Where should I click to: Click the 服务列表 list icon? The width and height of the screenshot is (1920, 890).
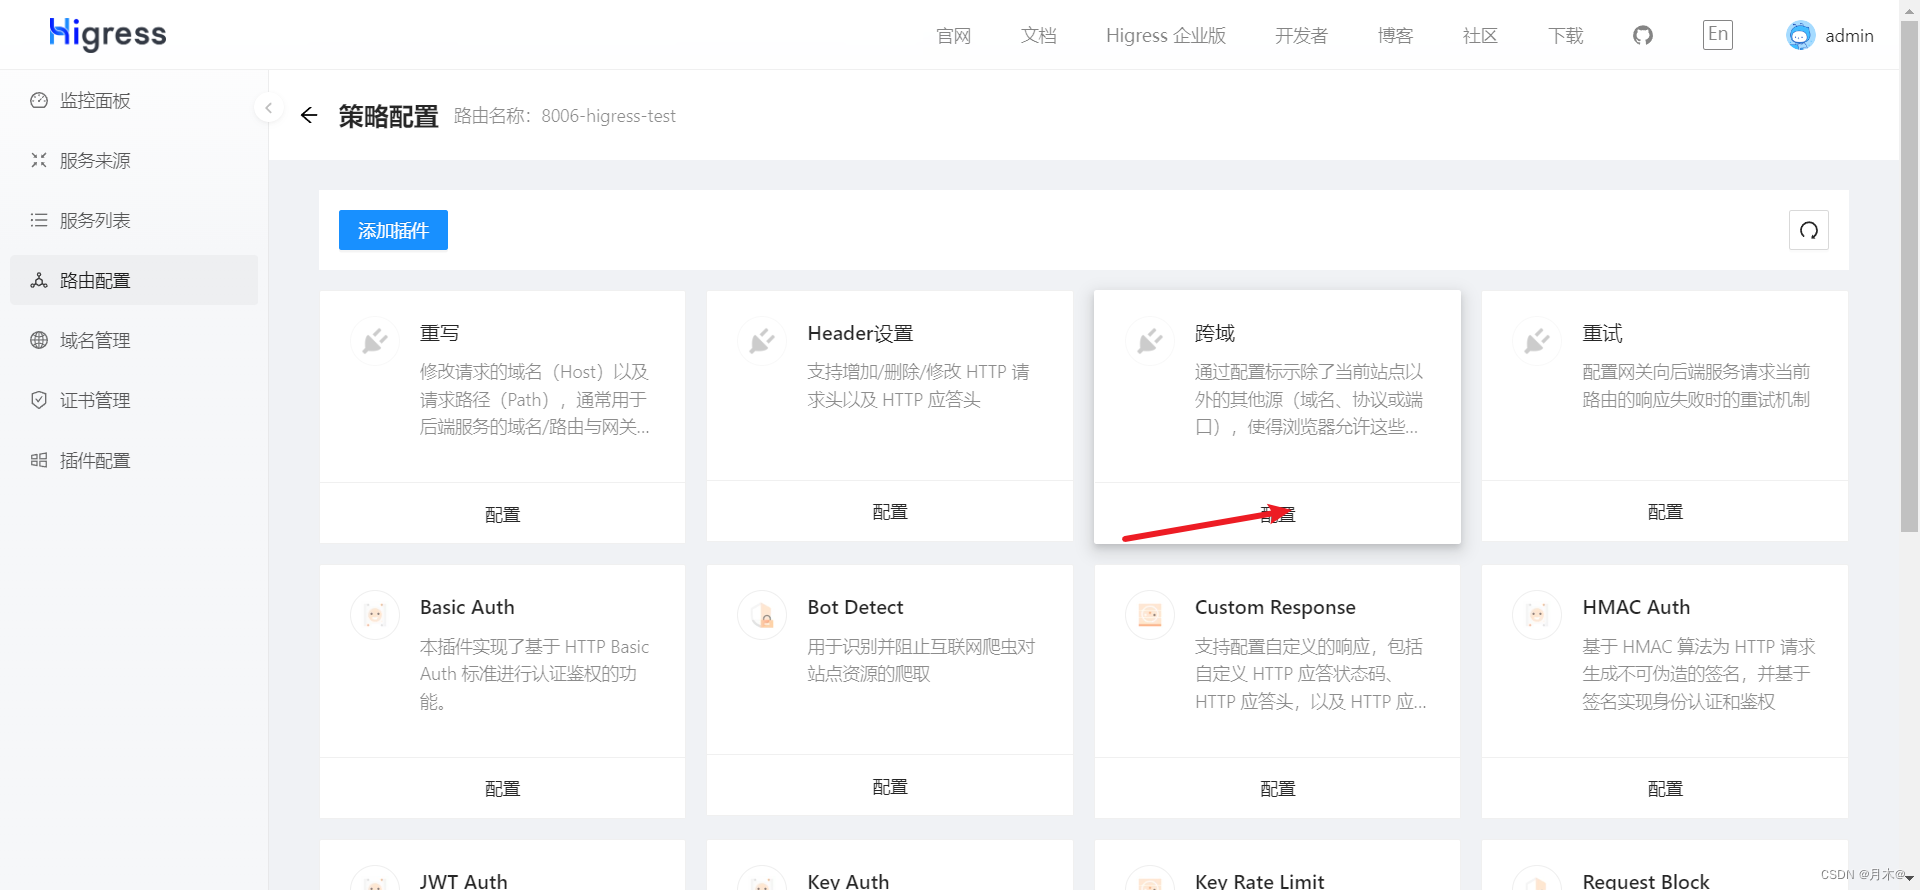(x=39, y=220)
